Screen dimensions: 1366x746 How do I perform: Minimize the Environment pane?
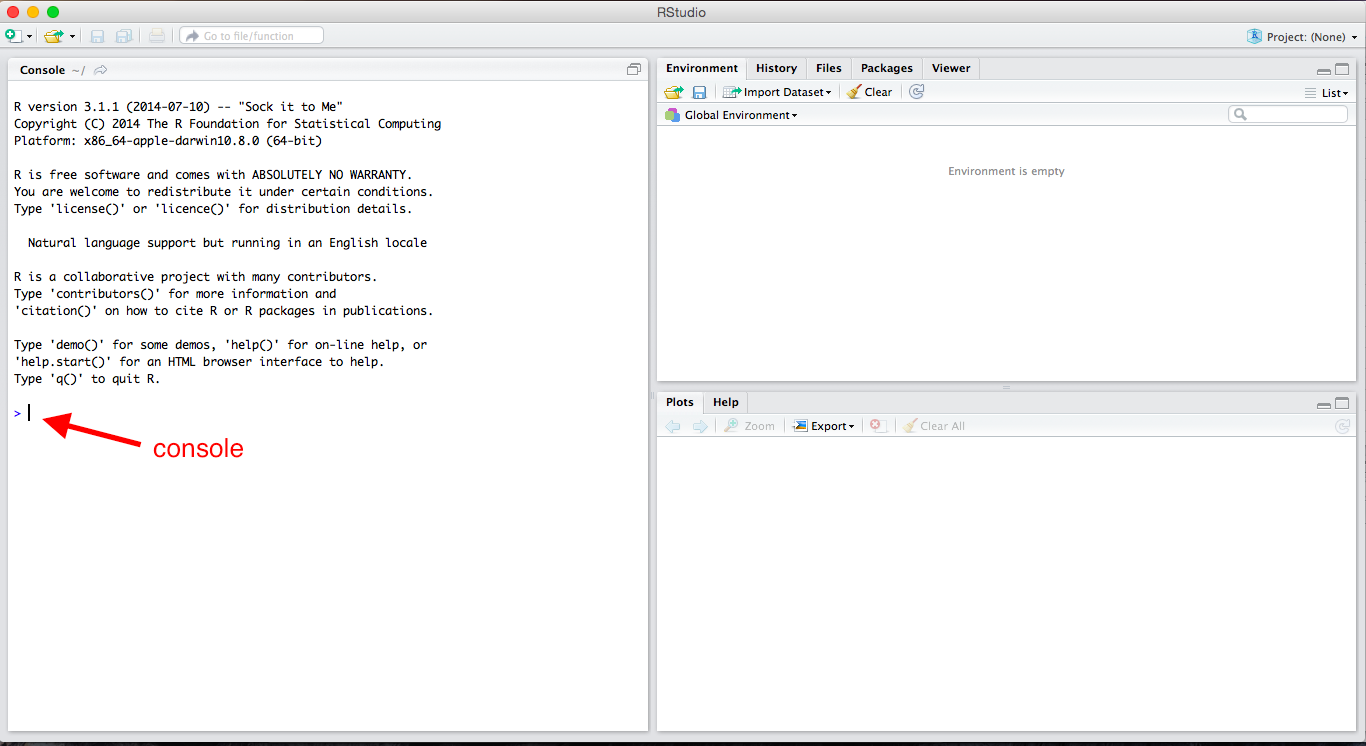[x=1324, y=70]
